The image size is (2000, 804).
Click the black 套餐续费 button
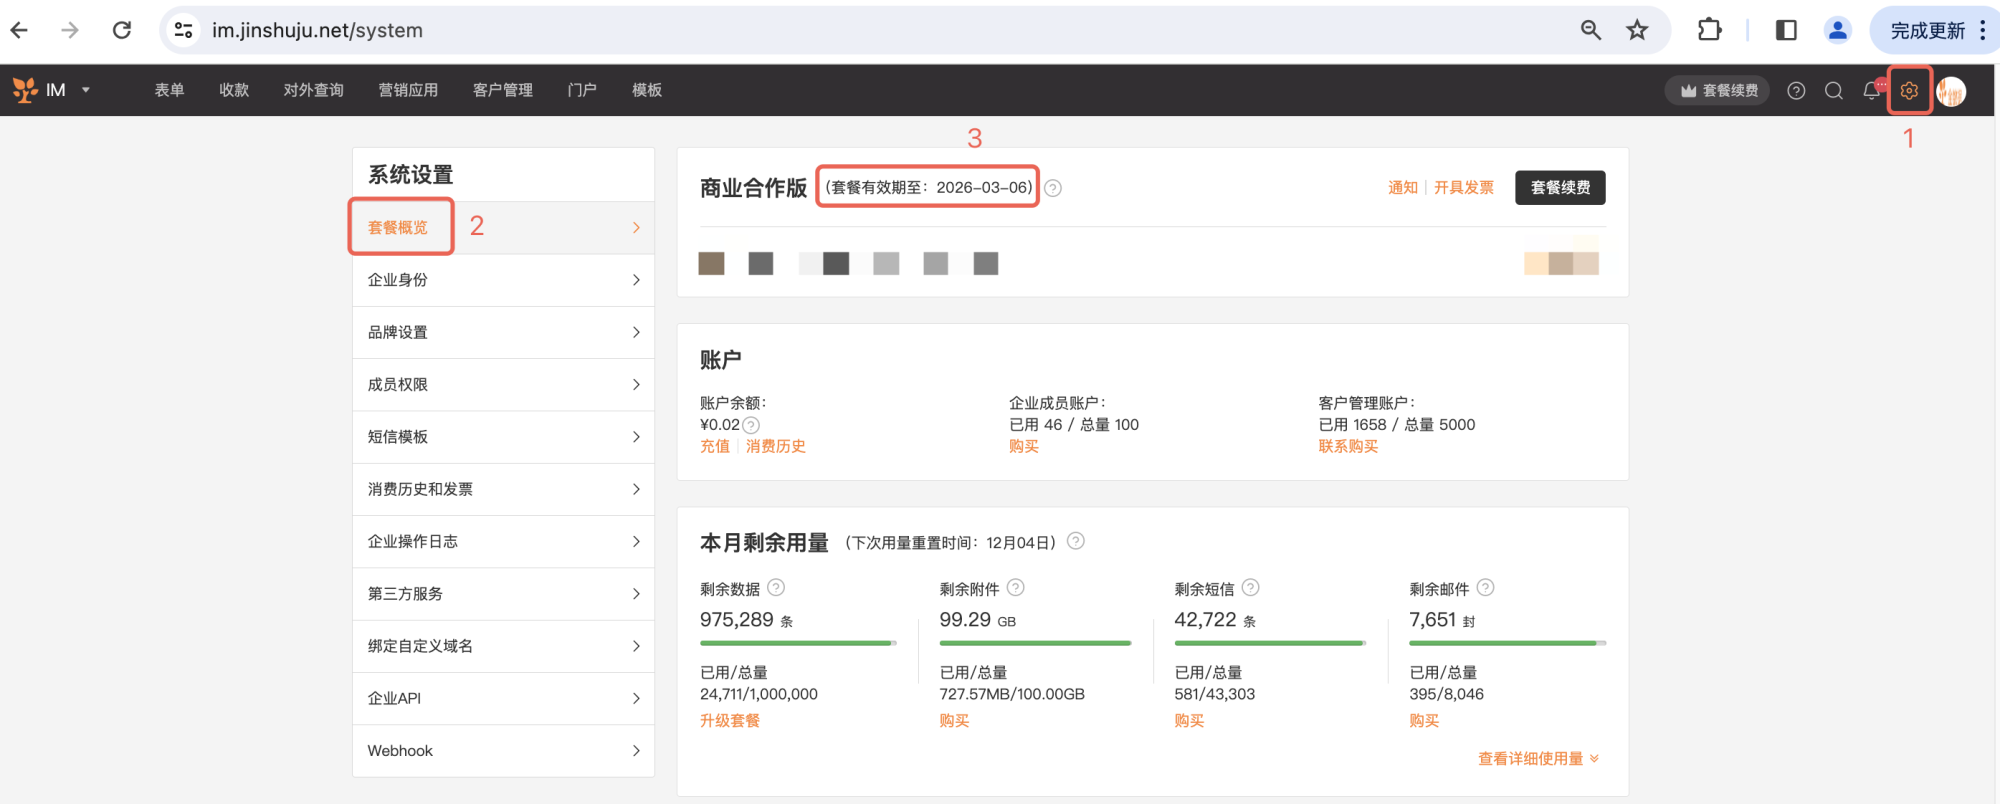click(1560, 188)
